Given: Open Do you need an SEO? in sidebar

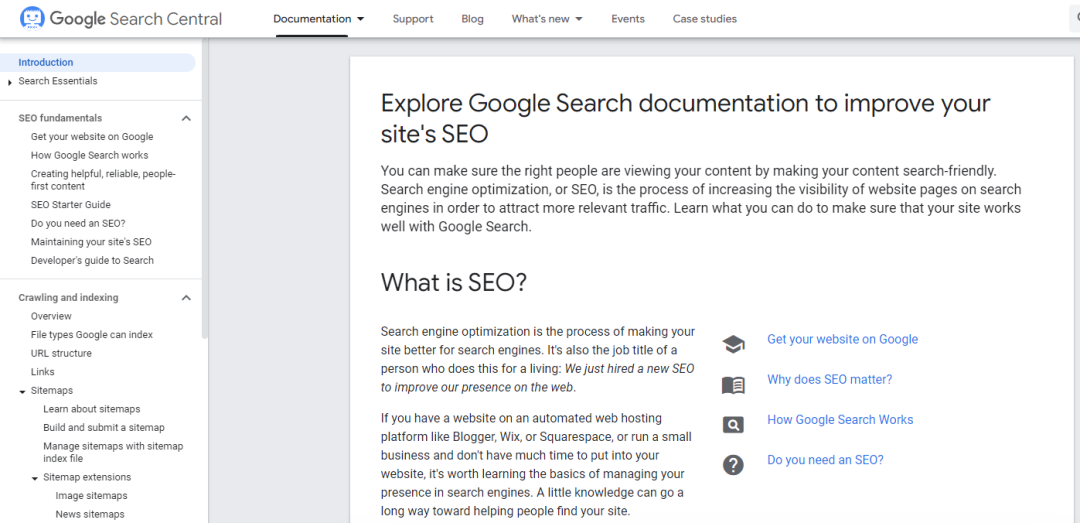Looking at the screenshot, I should [78, 223].
